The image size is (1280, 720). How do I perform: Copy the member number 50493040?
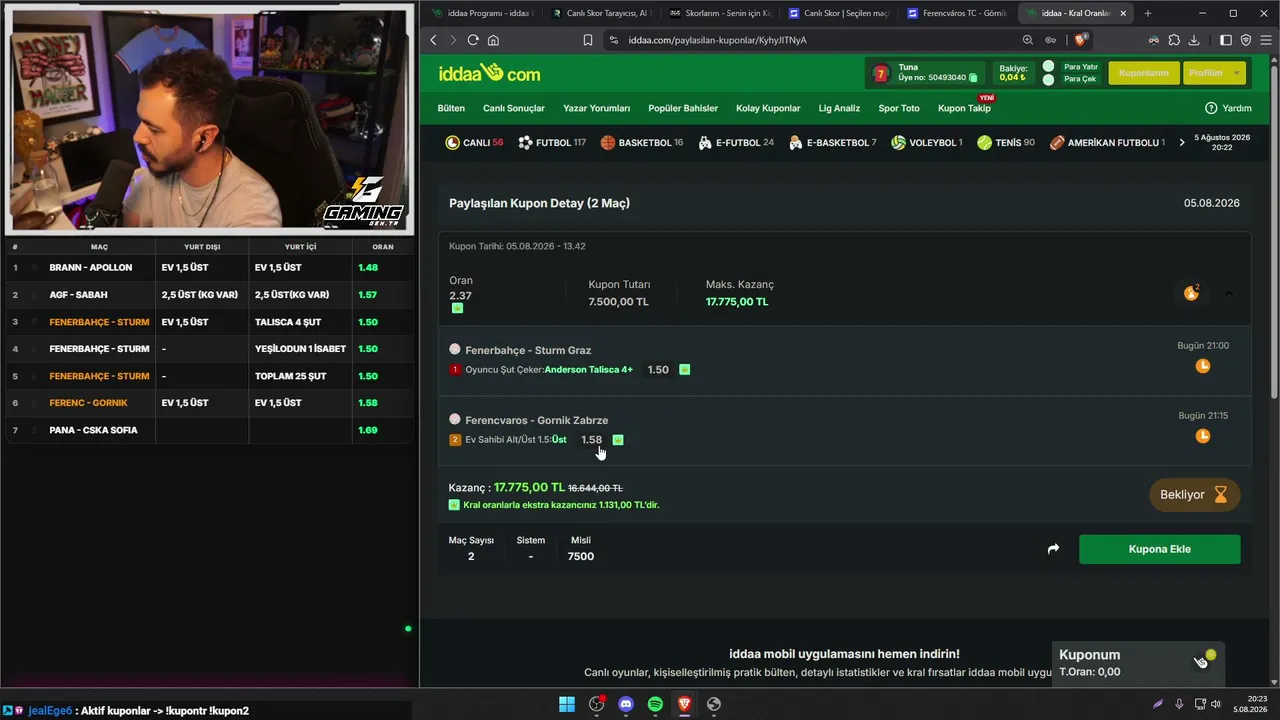point(973,78)
